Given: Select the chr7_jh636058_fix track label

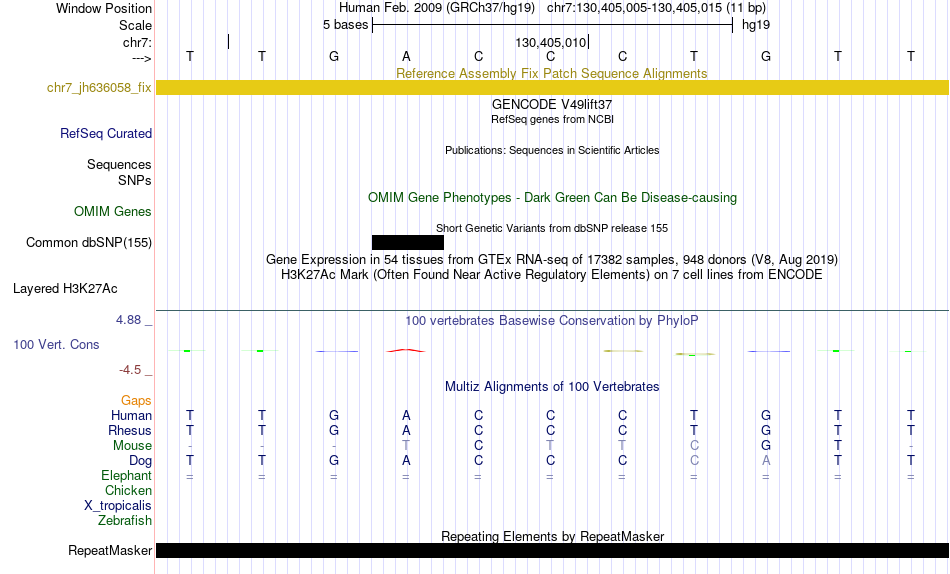Looking at the screenshot, I should point(99,87).
